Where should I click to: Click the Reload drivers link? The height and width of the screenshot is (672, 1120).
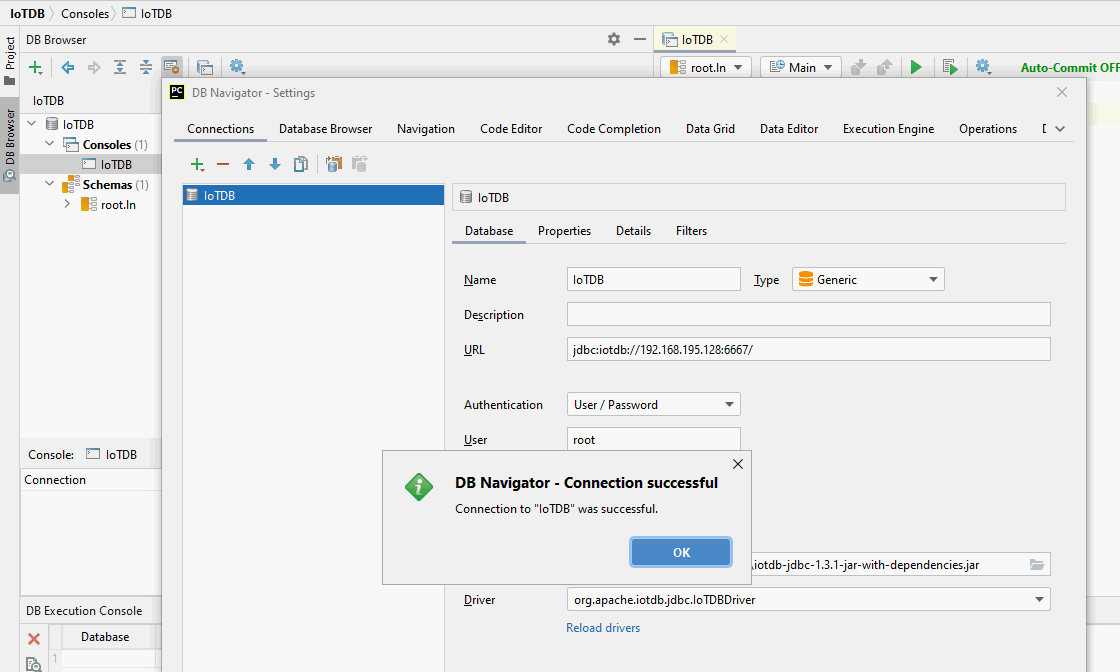(x=603, y=628)
